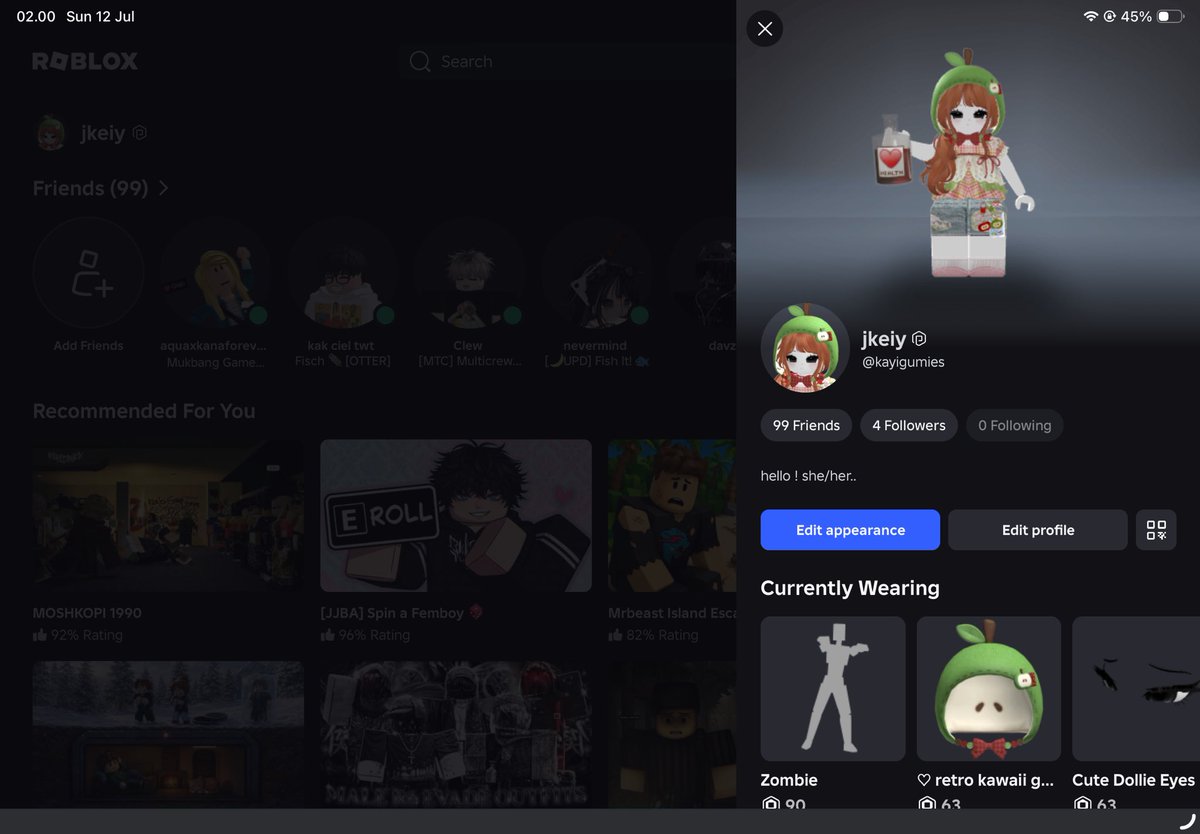Click the small jkeiy avatar on home page

(x=51, y=132)
